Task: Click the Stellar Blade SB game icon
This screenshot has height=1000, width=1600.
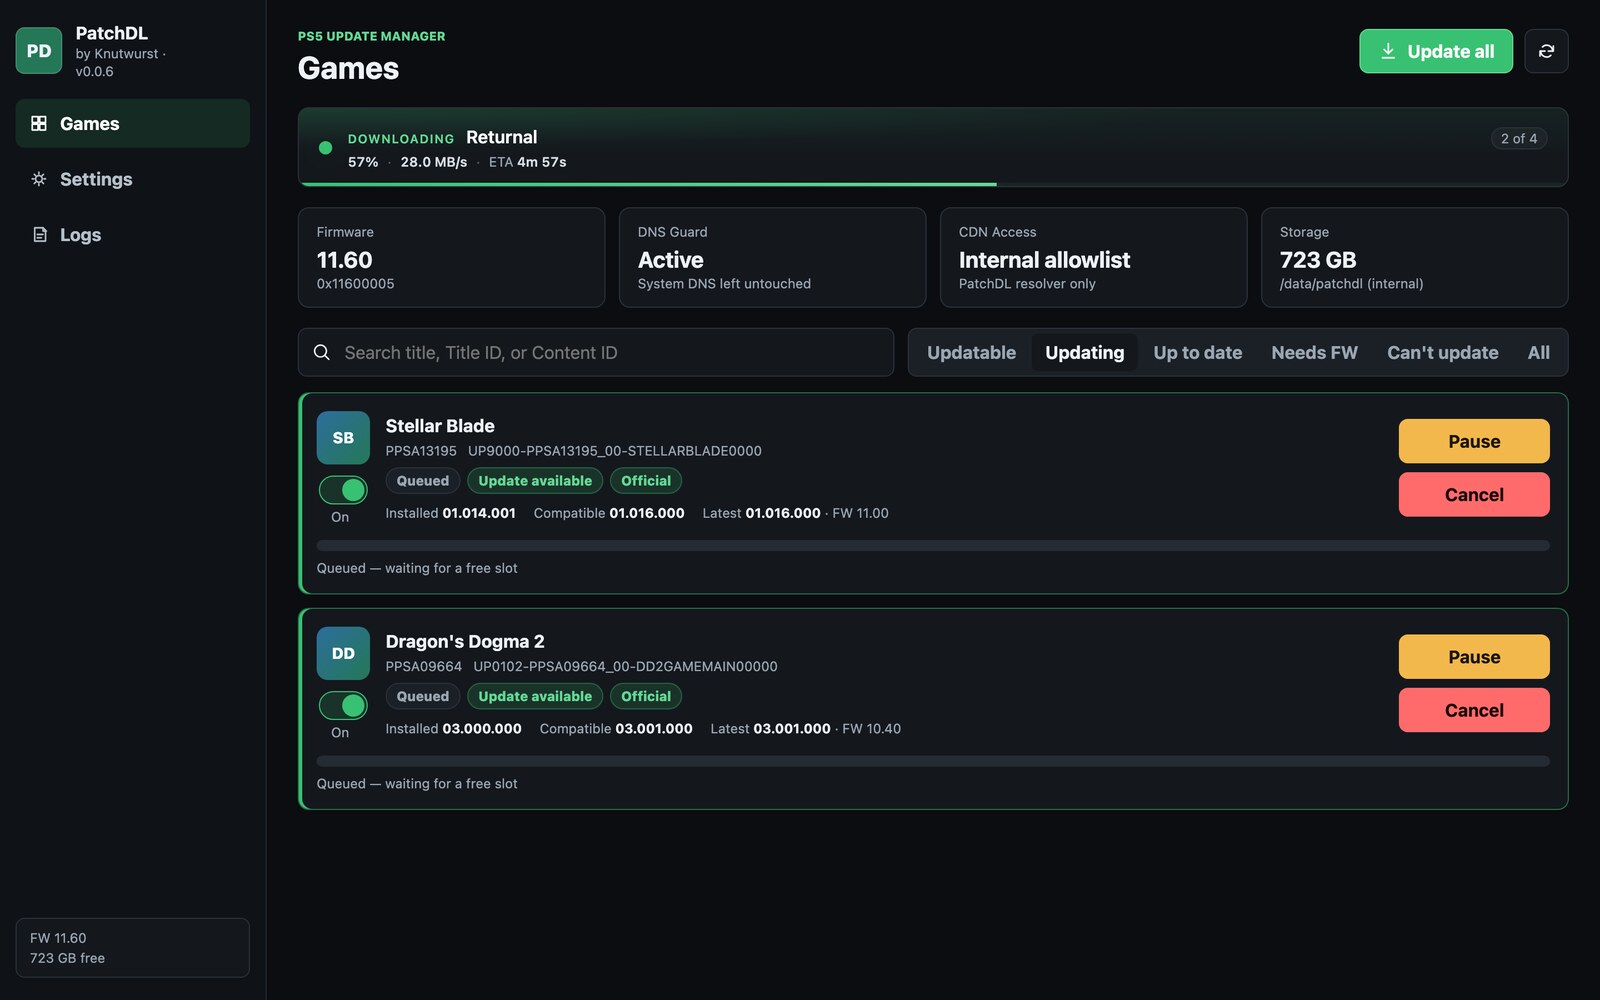Action: click(x=343, y=438)
